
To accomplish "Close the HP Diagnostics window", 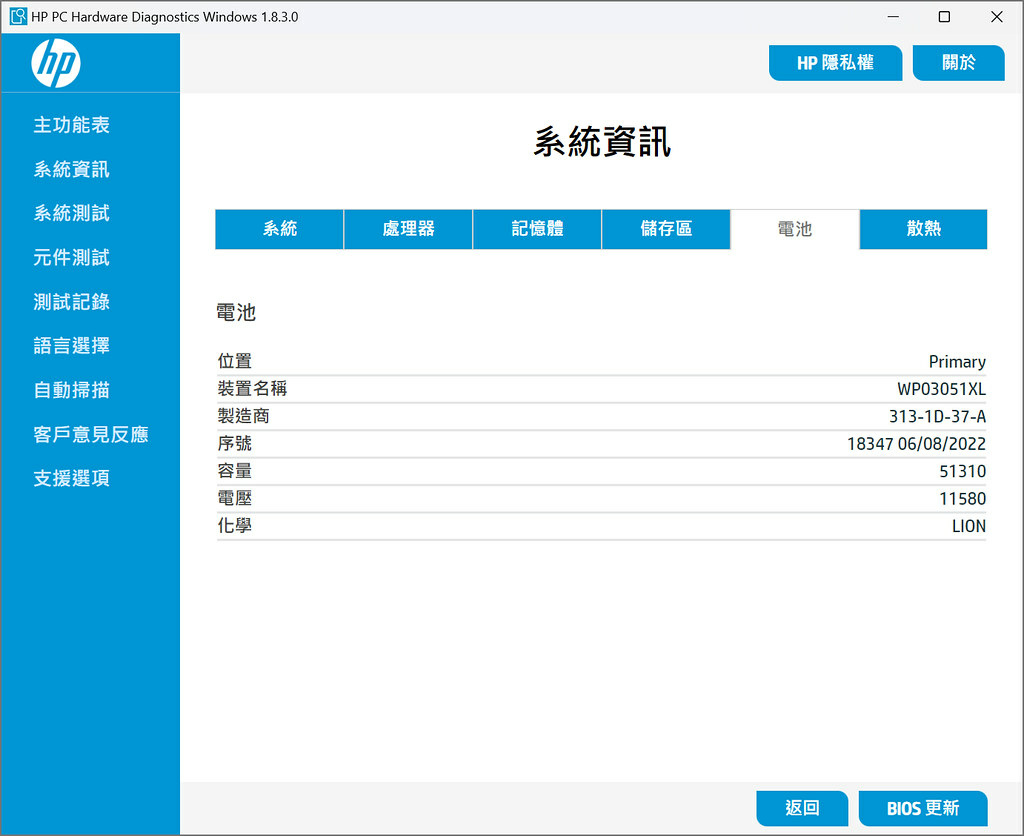I will click(x=997, y=16).
